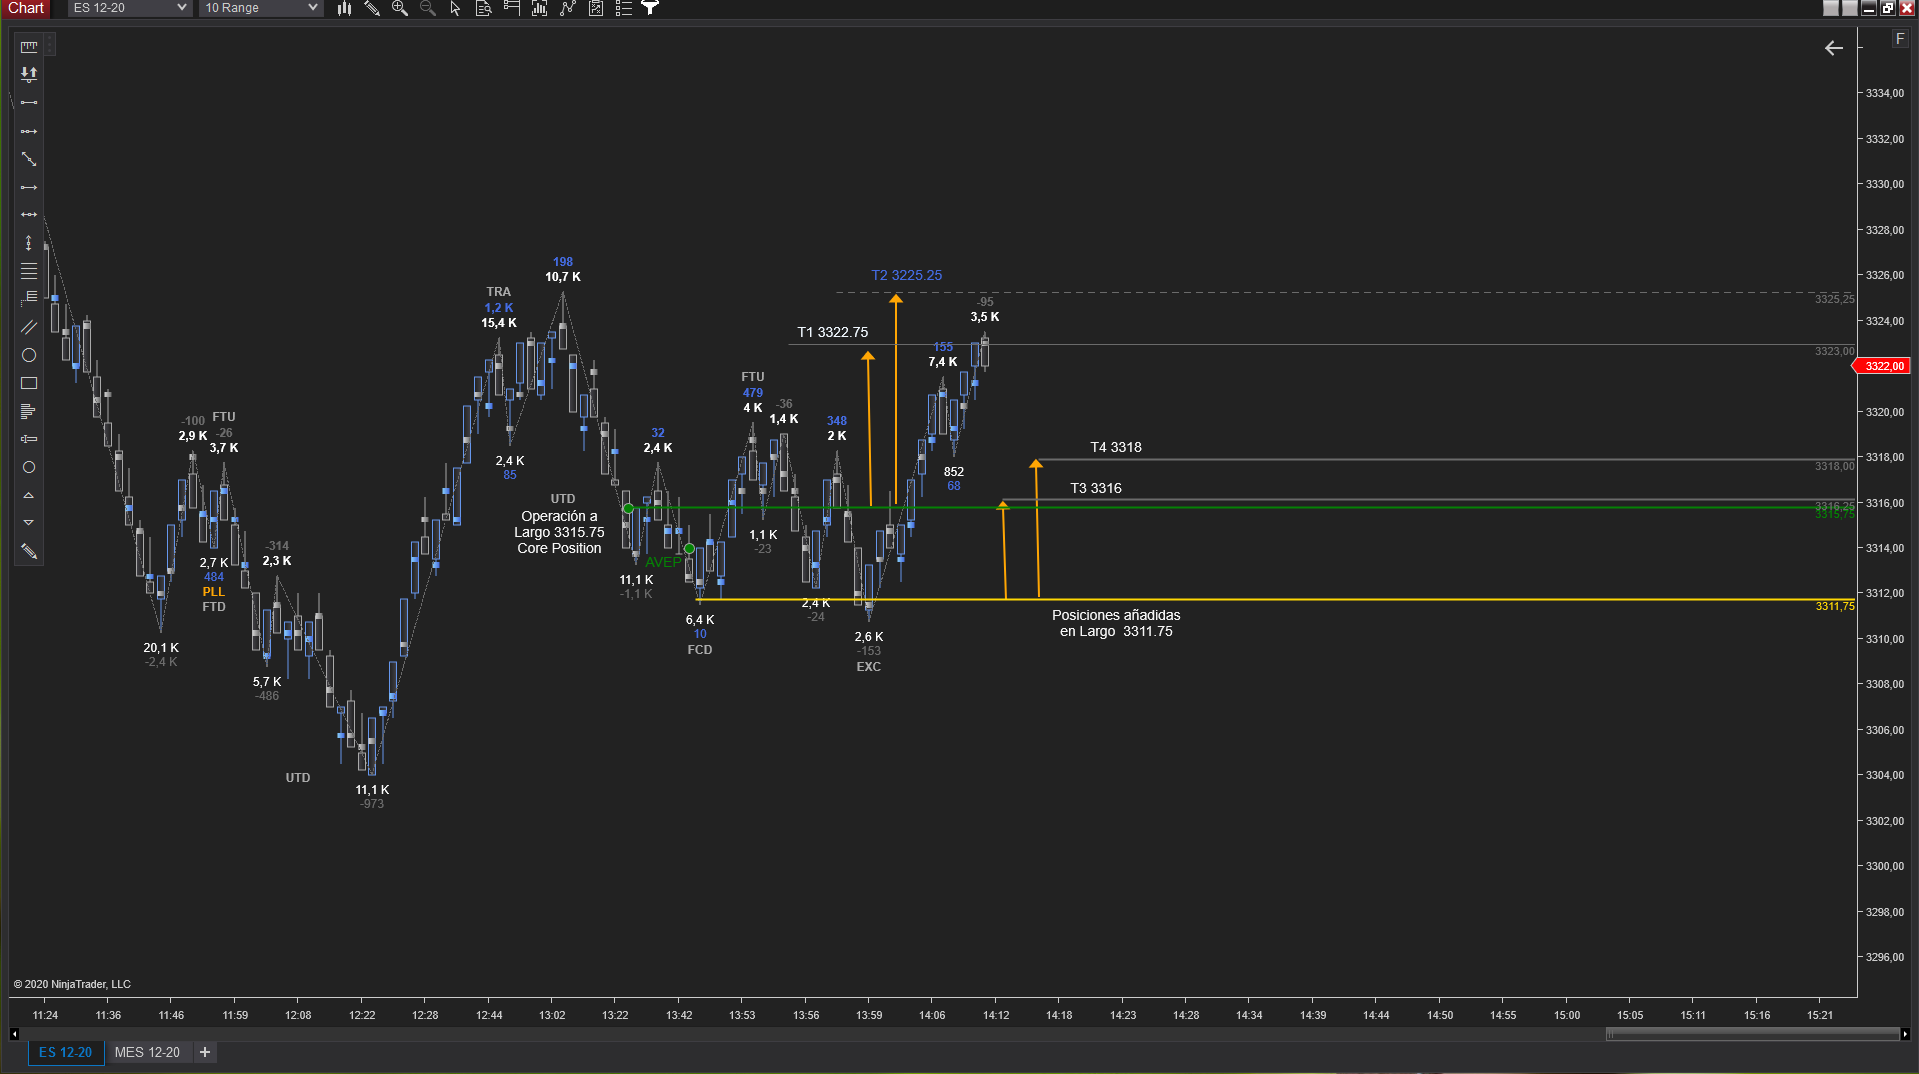The width and height of the screenshot is (1919, 1074).
Task: Select the Ellipse drawing tool
Action: [29, 355]
